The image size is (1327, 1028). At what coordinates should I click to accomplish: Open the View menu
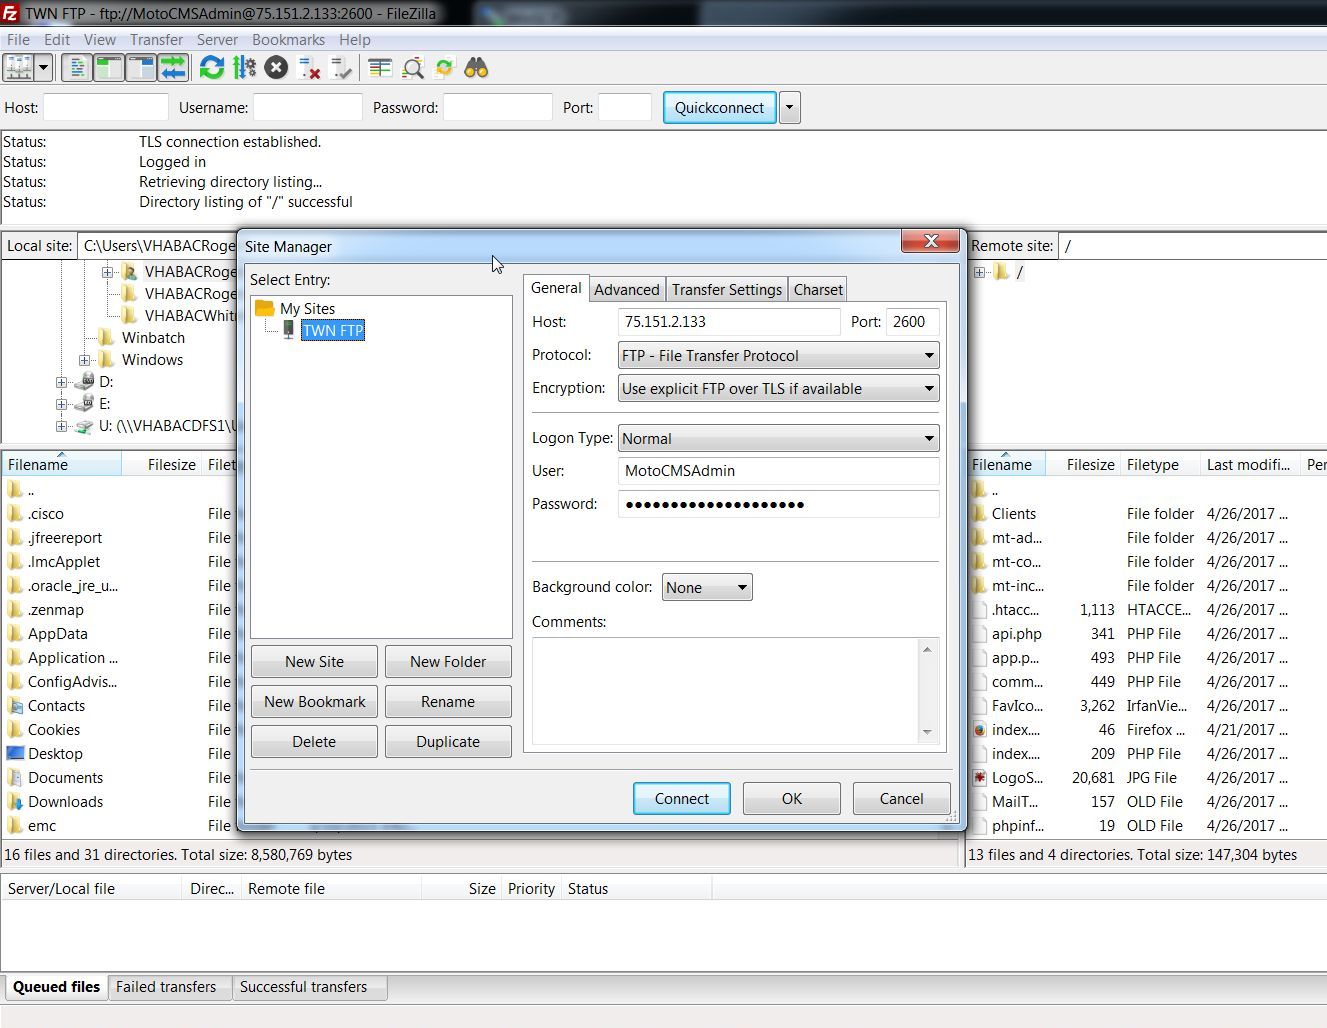[x=99, y=40]
